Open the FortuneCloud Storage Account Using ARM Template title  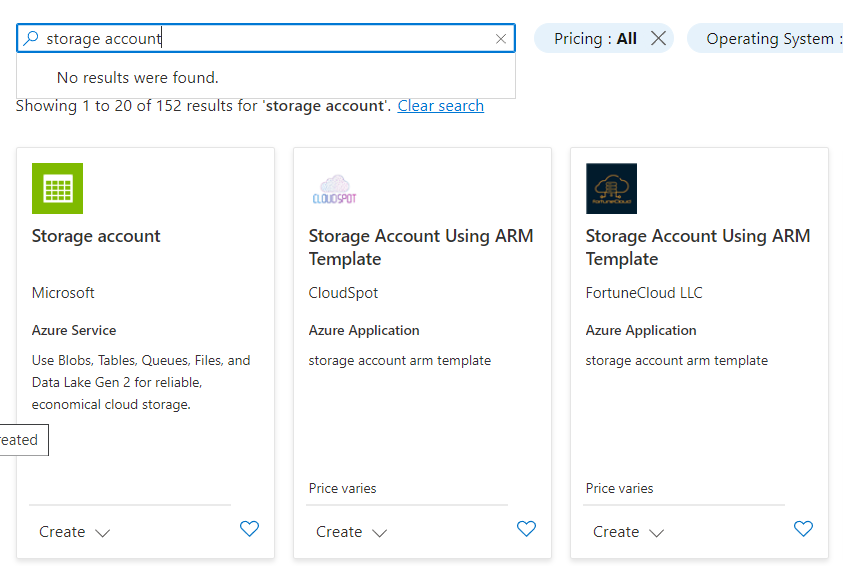(698, 247)
